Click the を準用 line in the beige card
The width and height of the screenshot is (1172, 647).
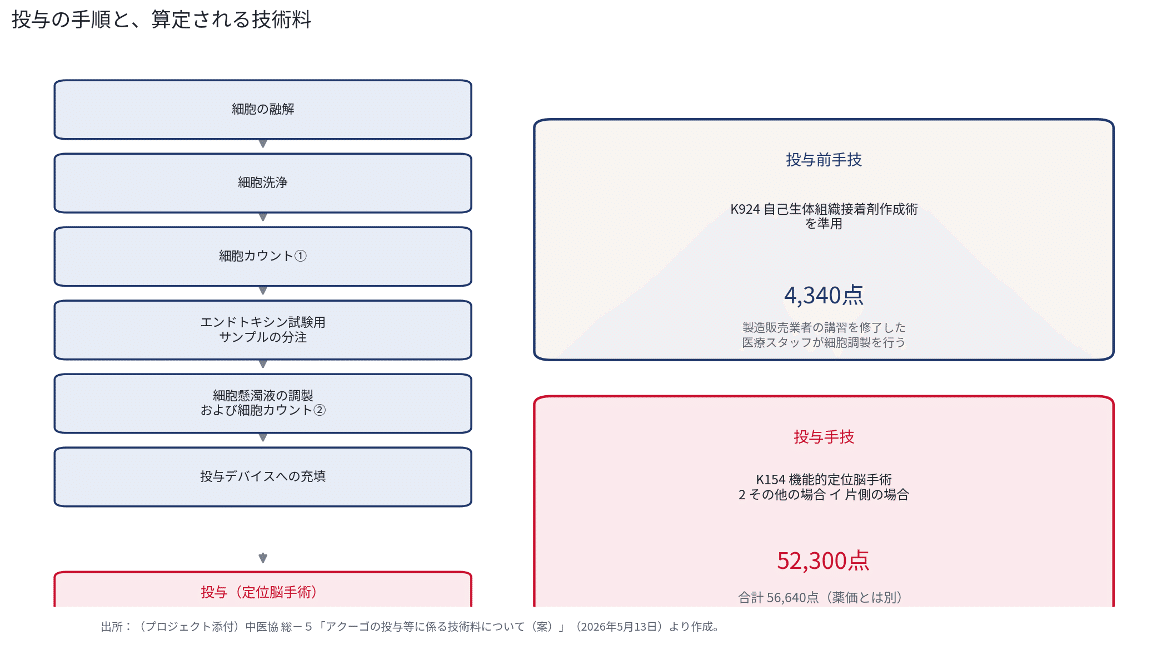pyautogui.click(x=824, y=223)
